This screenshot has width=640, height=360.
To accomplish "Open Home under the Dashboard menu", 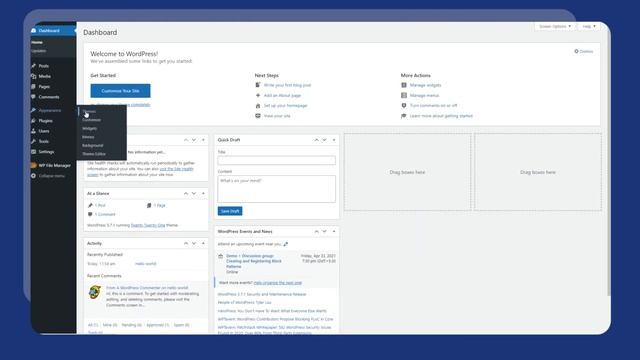I will (x=37, y=42).
